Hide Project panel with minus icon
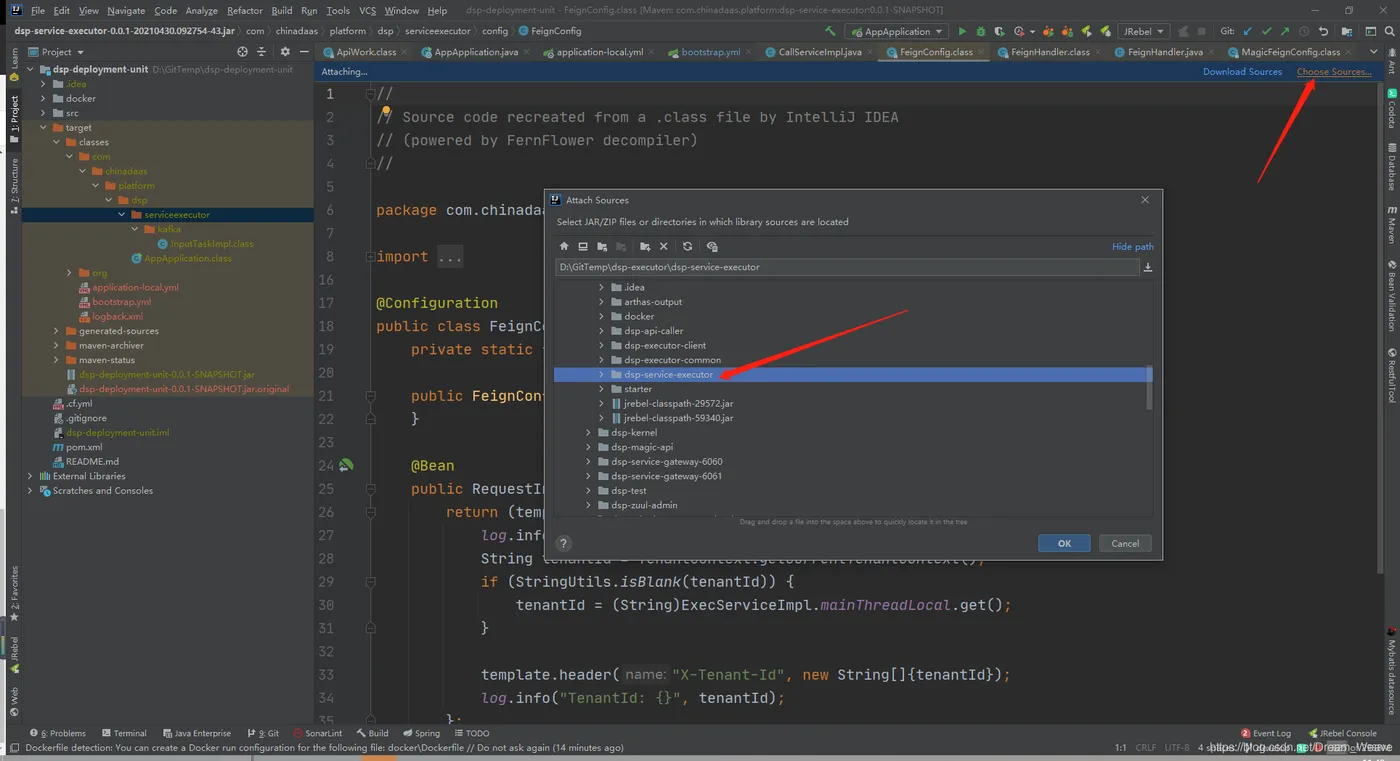The height and width of the screenshot is (761, 1400). coord(304,51)
